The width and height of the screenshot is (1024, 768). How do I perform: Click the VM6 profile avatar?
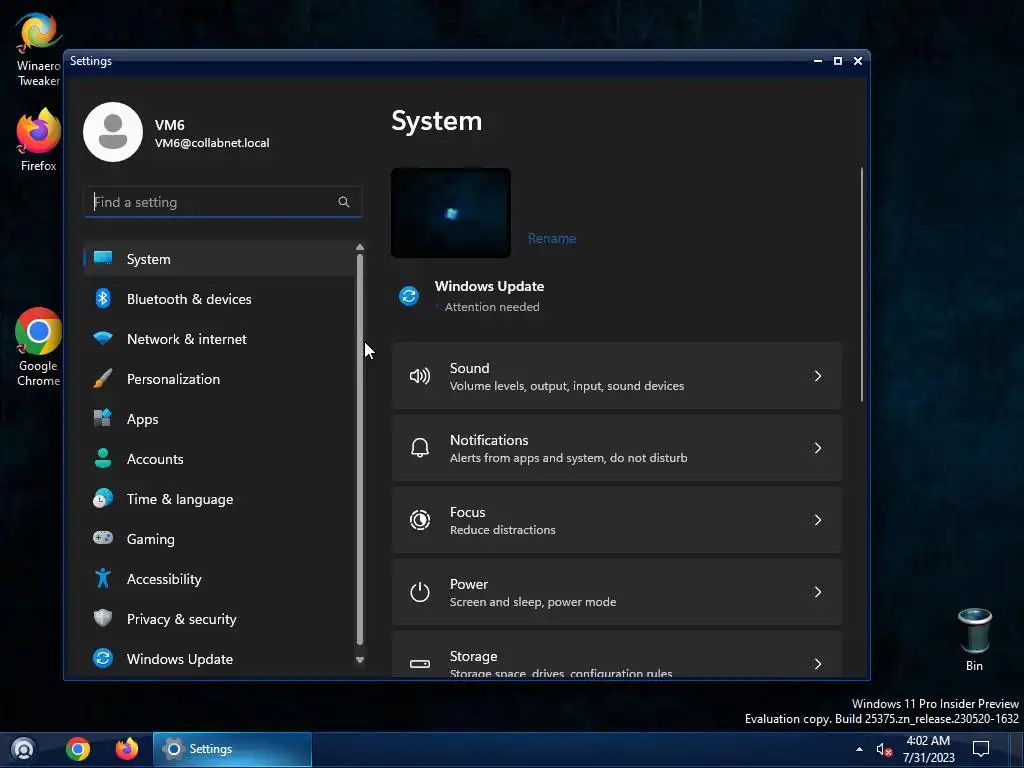[x=113, y=132]
